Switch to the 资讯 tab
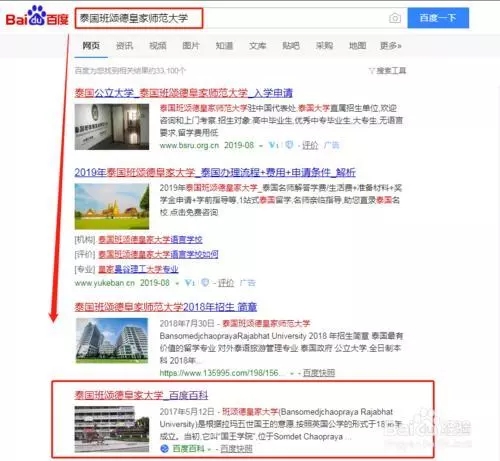The width and height of the screenshot is (500, 461). [124, 46]
